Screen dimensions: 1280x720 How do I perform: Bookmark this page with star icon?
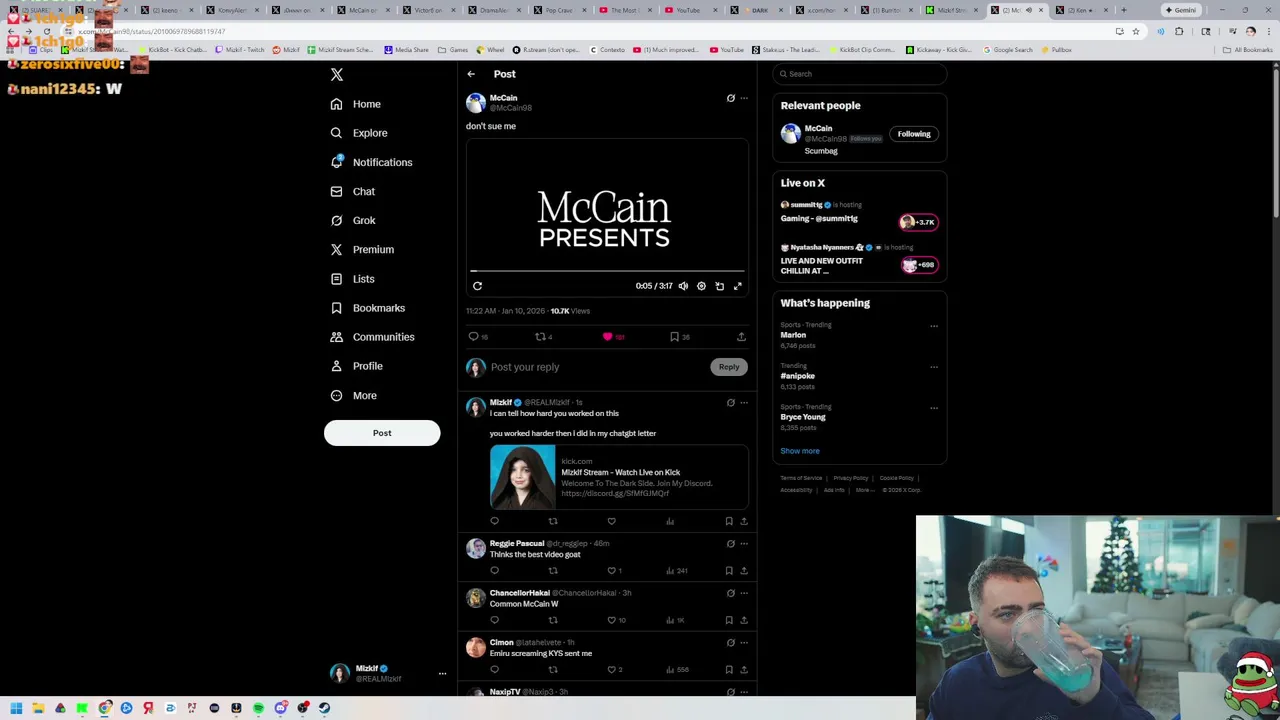(1136, 32)
